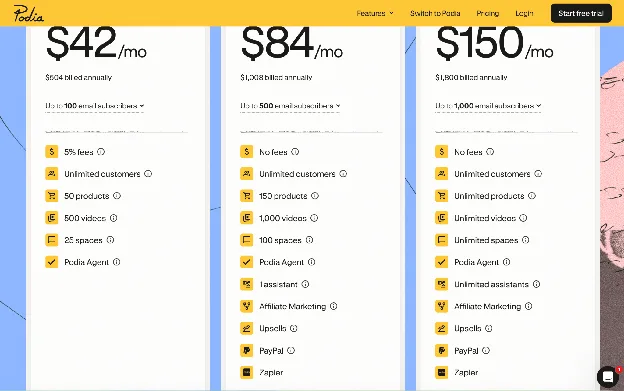Open the Features dropdown menu
The width and height of the screenshot is (624, 391).
point(375,14)
